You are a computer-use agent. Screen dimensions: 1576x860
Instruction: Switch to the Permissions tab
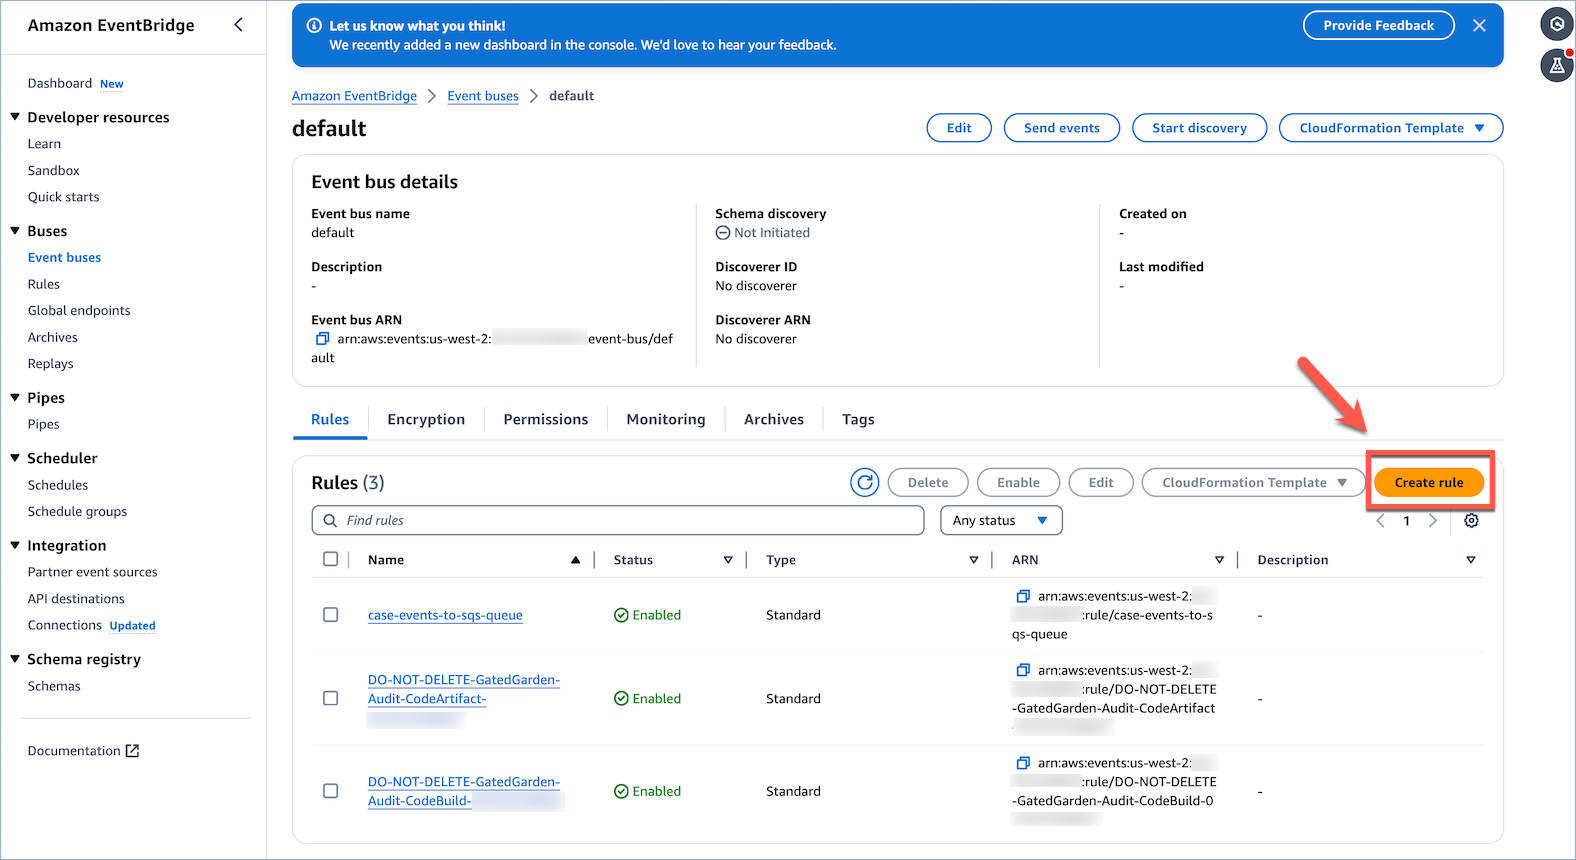tap(546, 419)
